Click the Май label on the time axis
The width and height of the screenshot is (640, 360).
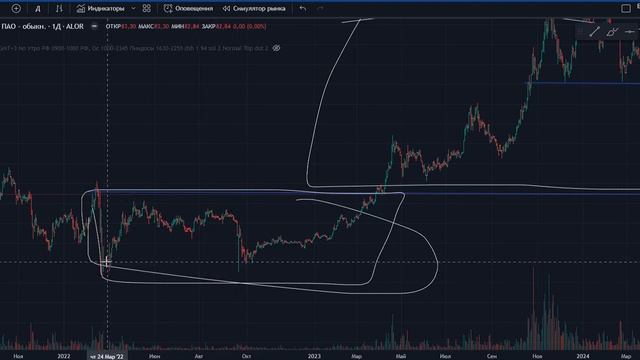400,356
